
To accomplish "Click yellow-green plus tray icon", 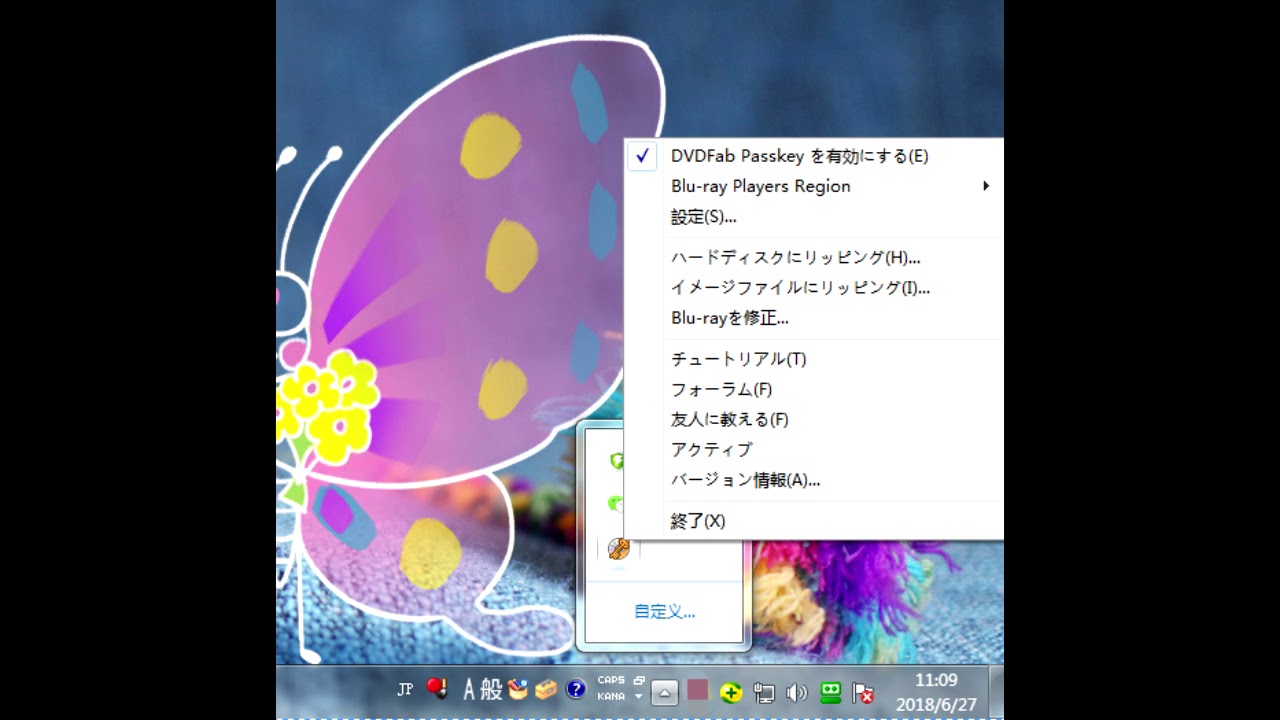I will tap(731, 692).
